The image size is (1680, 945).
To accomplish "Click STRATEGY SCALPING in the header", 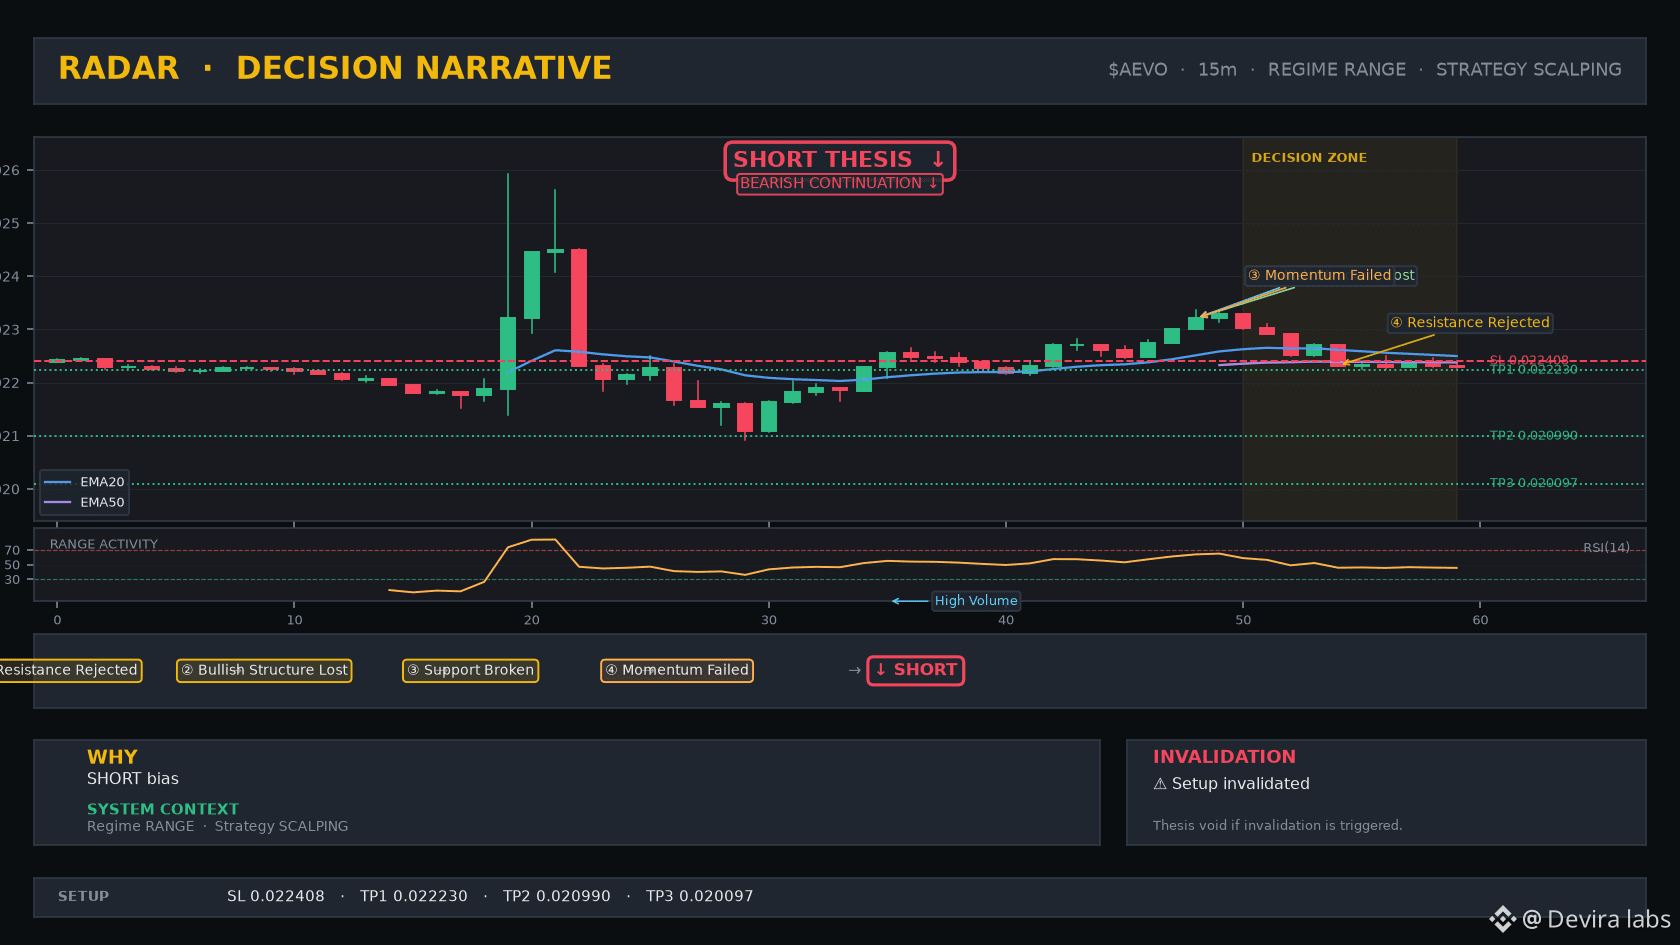I will click(1529, 70).
